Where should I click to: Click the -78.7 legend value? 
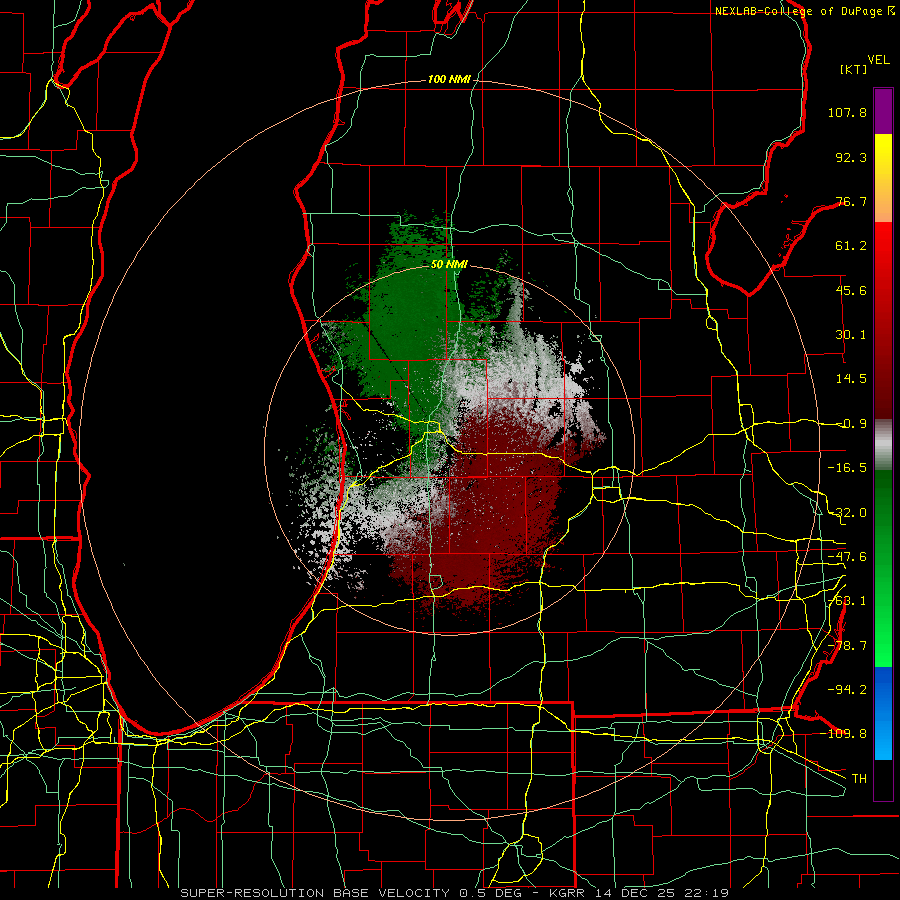[x=847, y=646]
